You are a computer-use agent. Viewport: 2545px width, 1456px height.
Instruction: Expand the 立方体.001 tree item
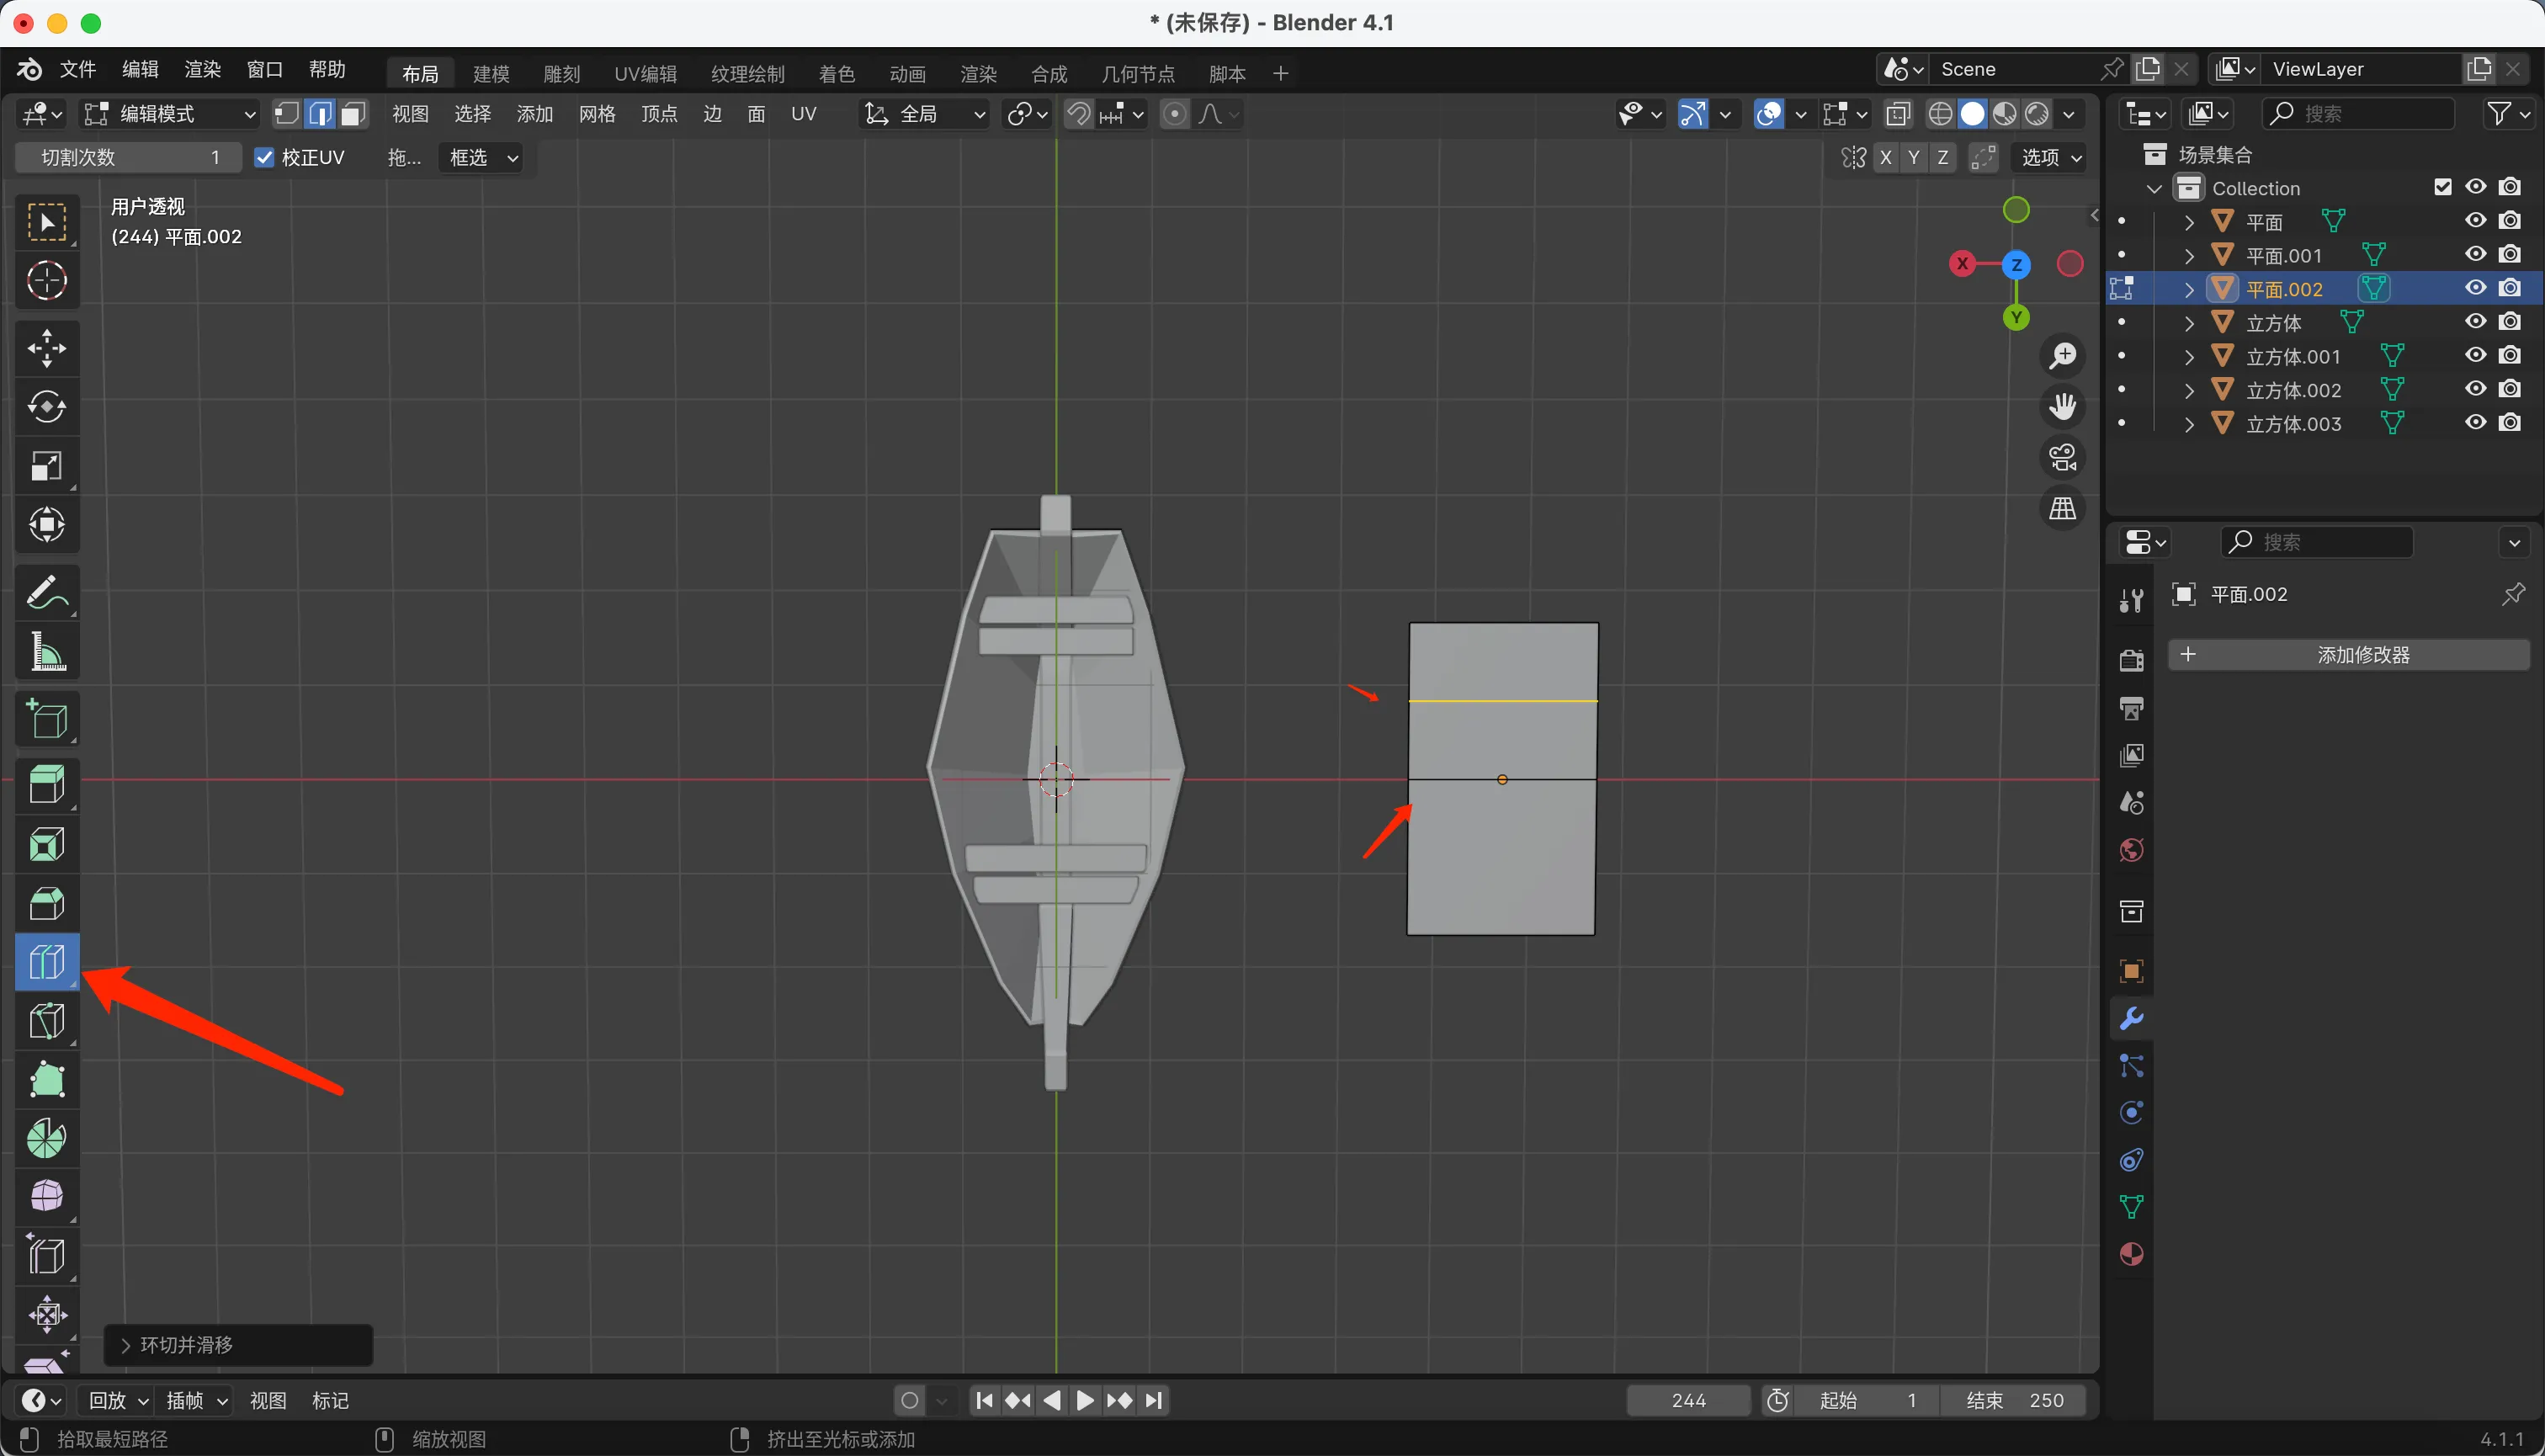pos(2189,357)
